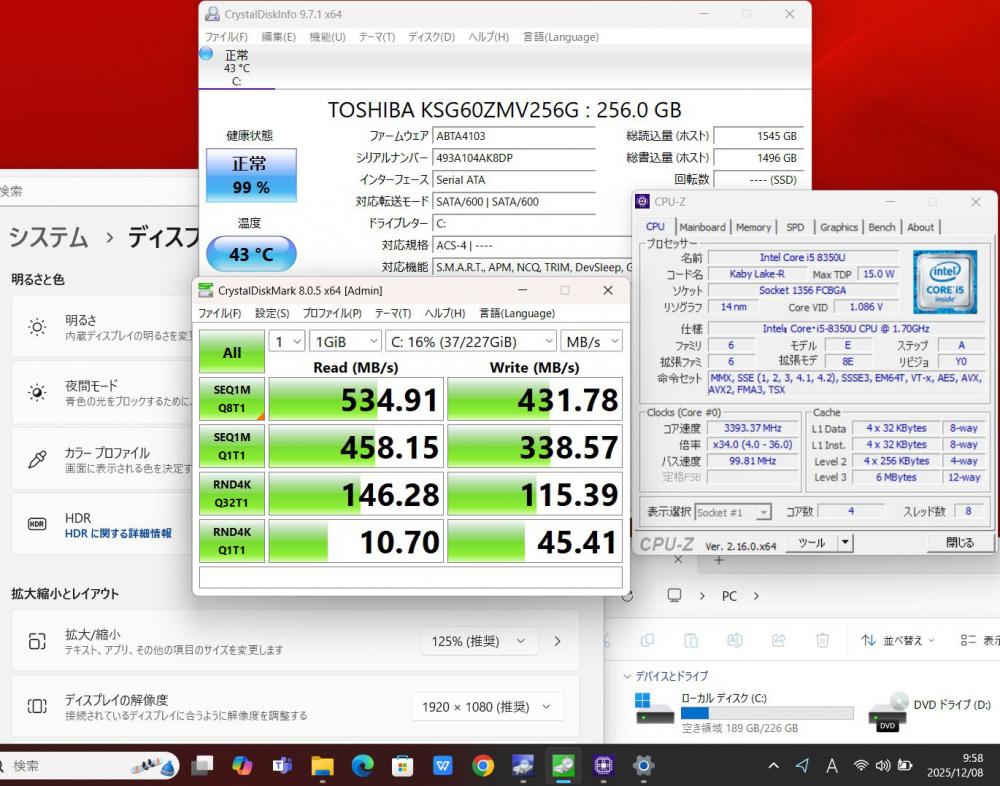This screenshot has width=1000, height=786.
Task: Open the 1GiB test size dropdown
Action: [344, 342]
